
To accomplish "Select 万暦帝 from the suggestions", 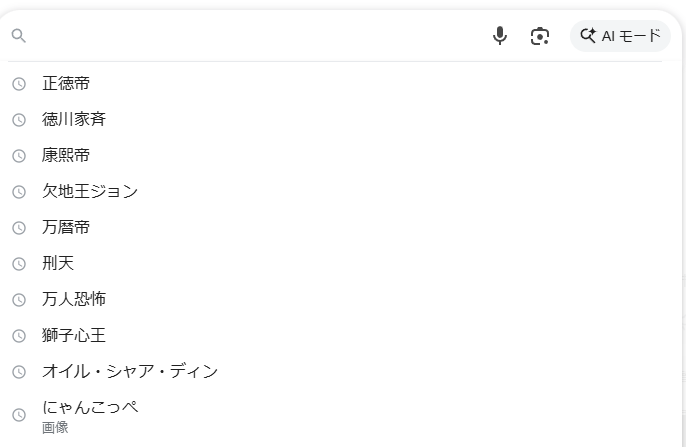I will coord(66,228).
